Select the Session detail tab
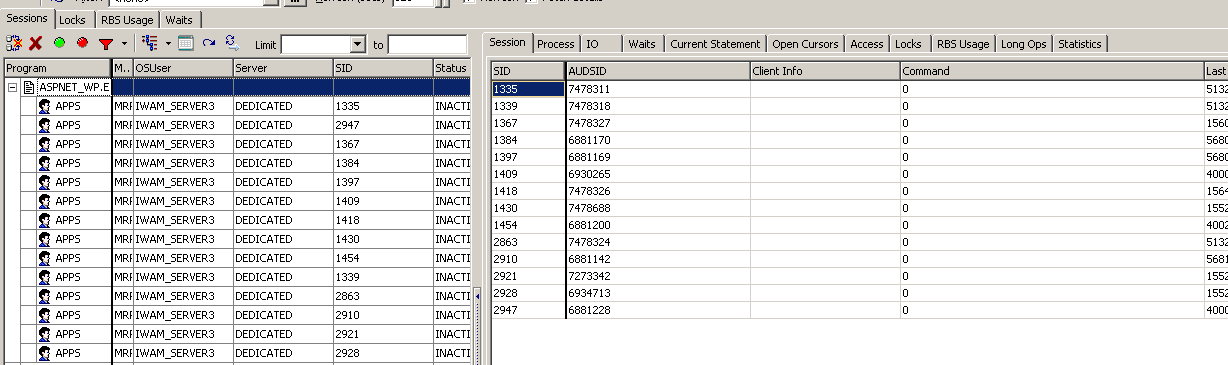 coord(507,43)
